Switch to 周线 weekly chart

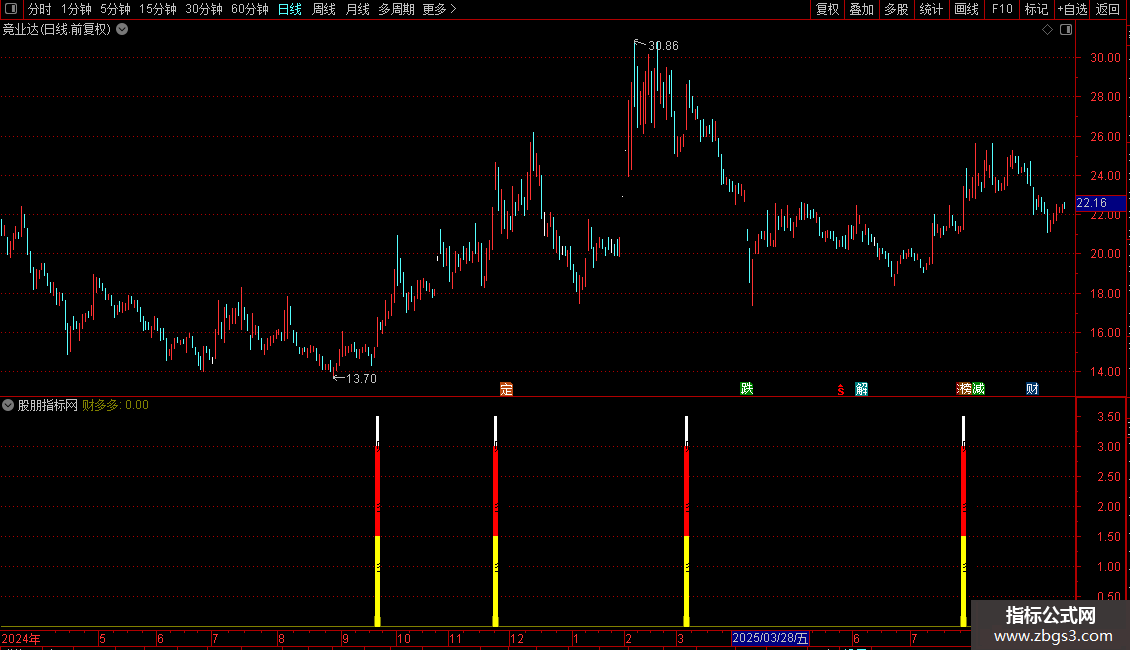tap(324, 9)
